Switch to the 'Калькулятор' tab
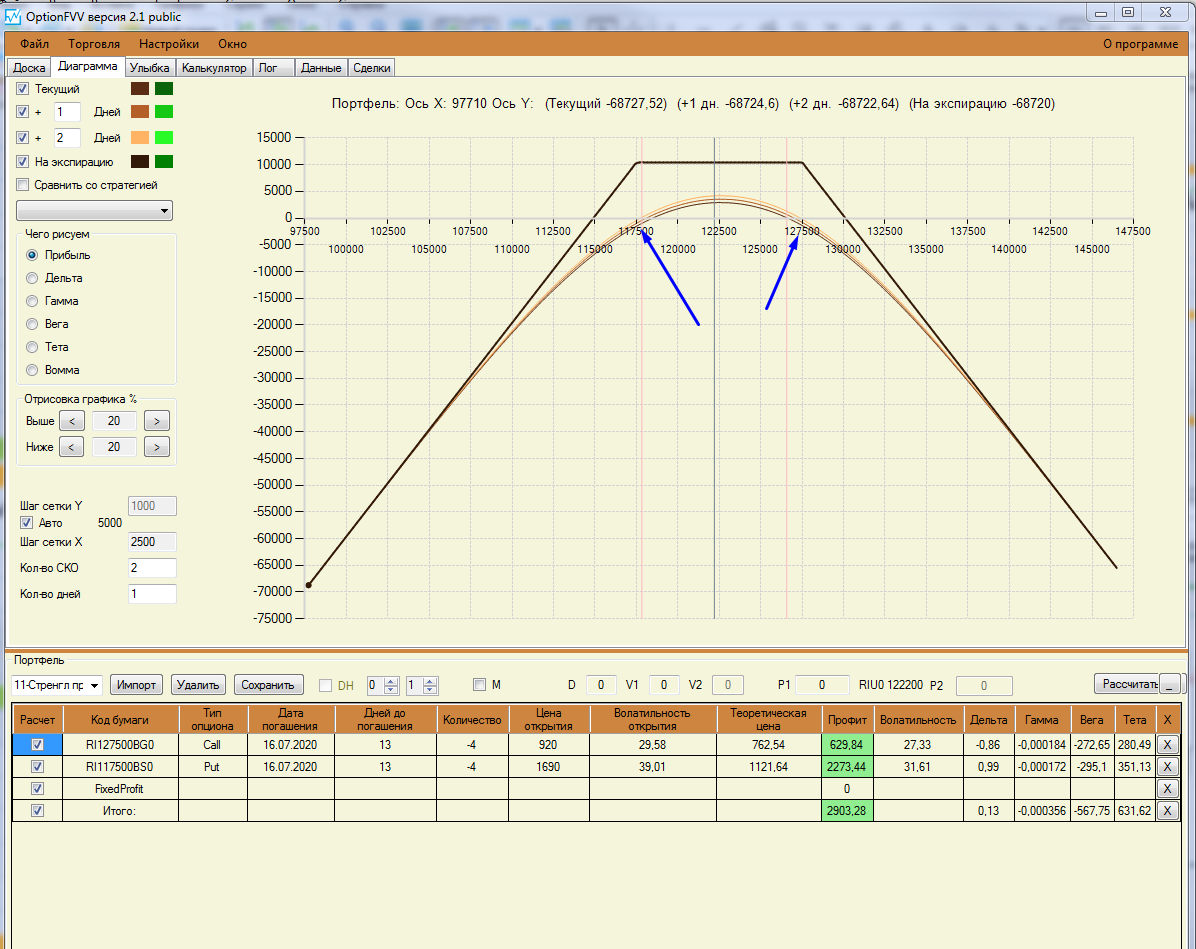The width and height of the screenshot is (1196, 949). tap(214, 68)
